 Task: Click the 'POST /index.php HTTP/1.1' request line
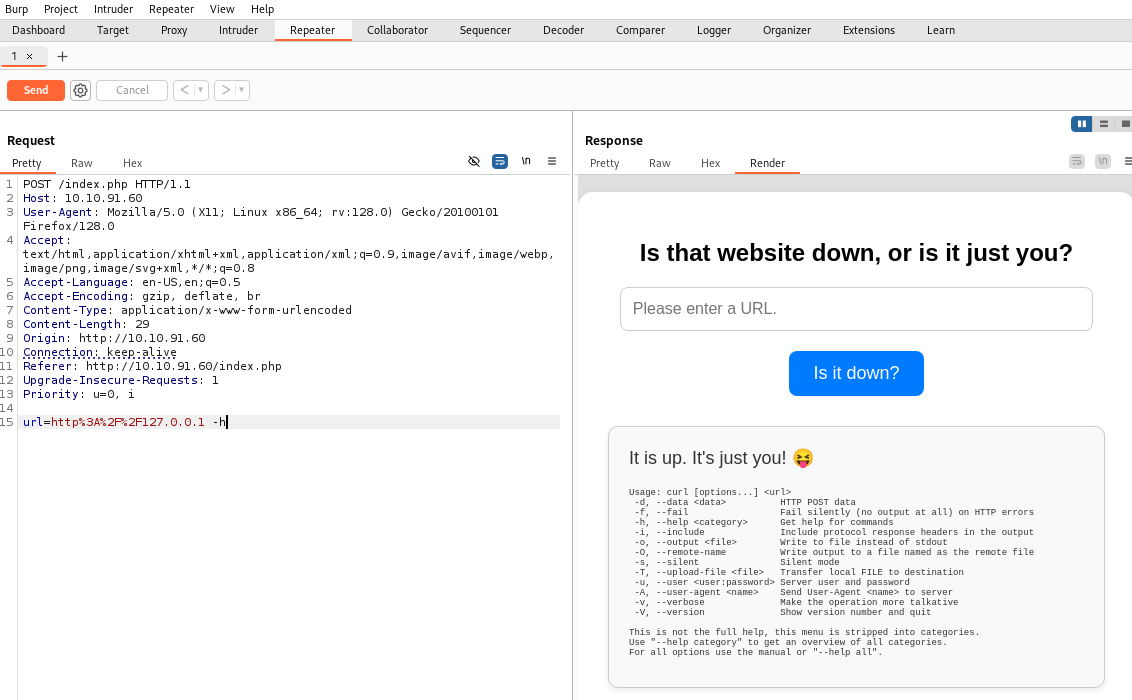pos(107,184)
